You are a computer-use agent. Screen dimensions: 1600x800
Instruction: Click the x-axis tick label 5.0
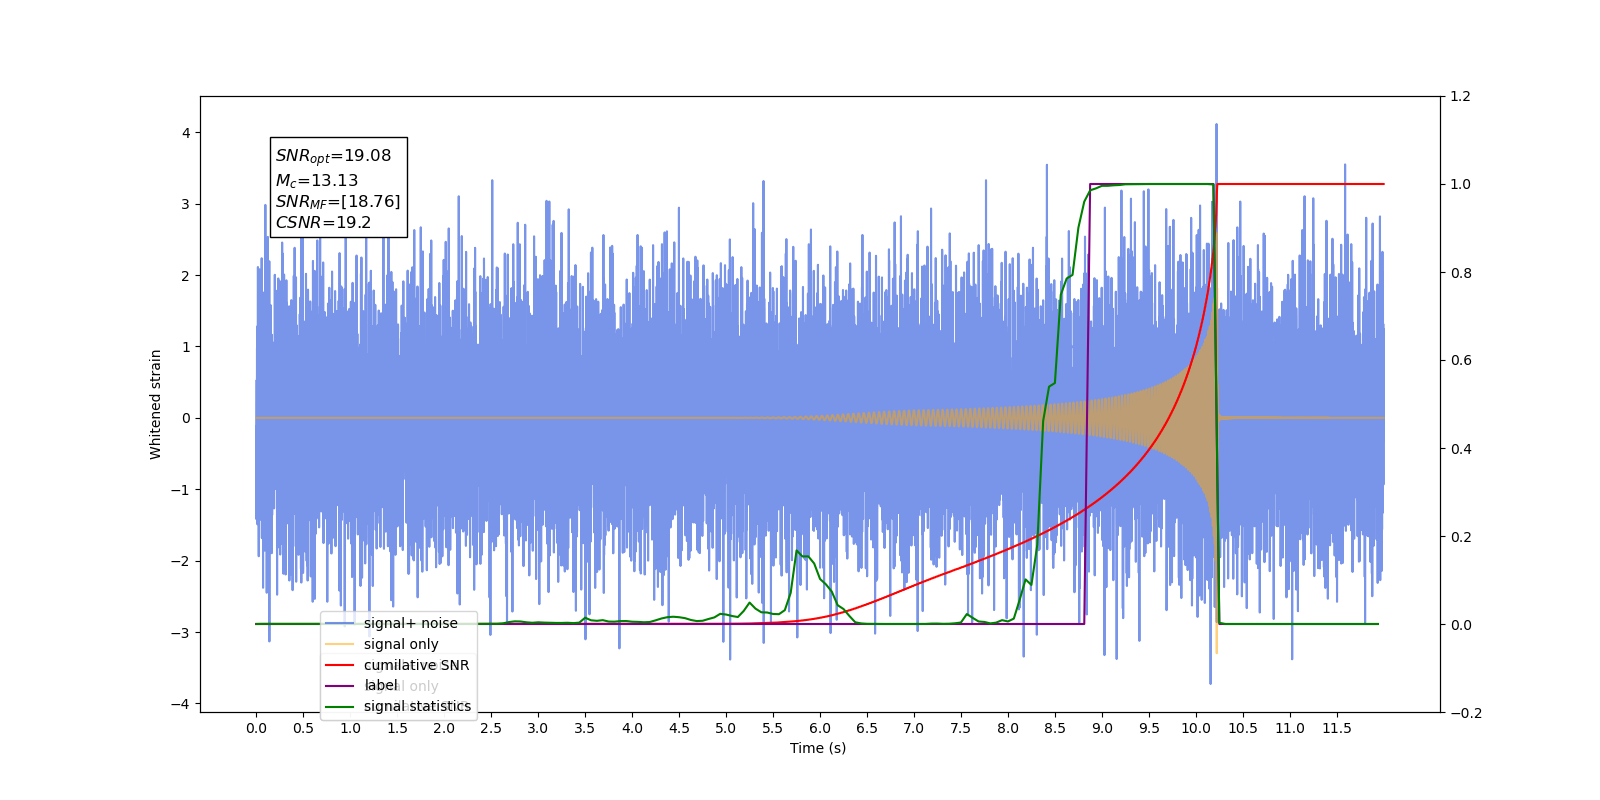(x=726, y=728)
